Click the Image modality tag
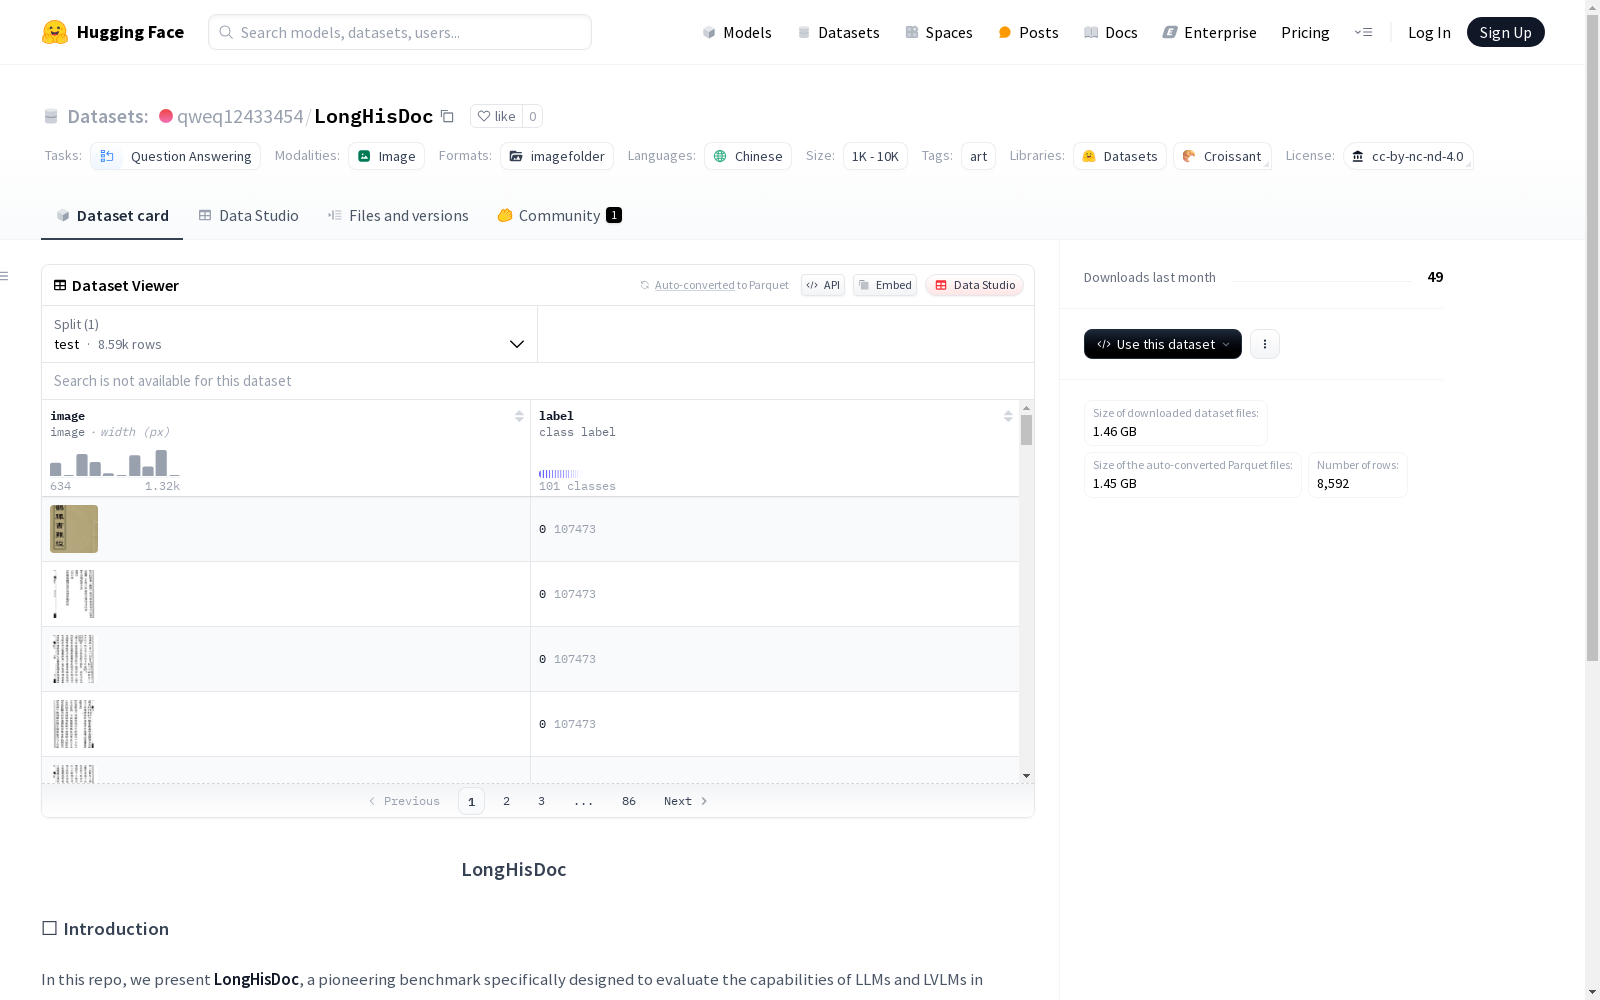The height and width of the screenshot is (1000, 1600). [x=387, y=156]
